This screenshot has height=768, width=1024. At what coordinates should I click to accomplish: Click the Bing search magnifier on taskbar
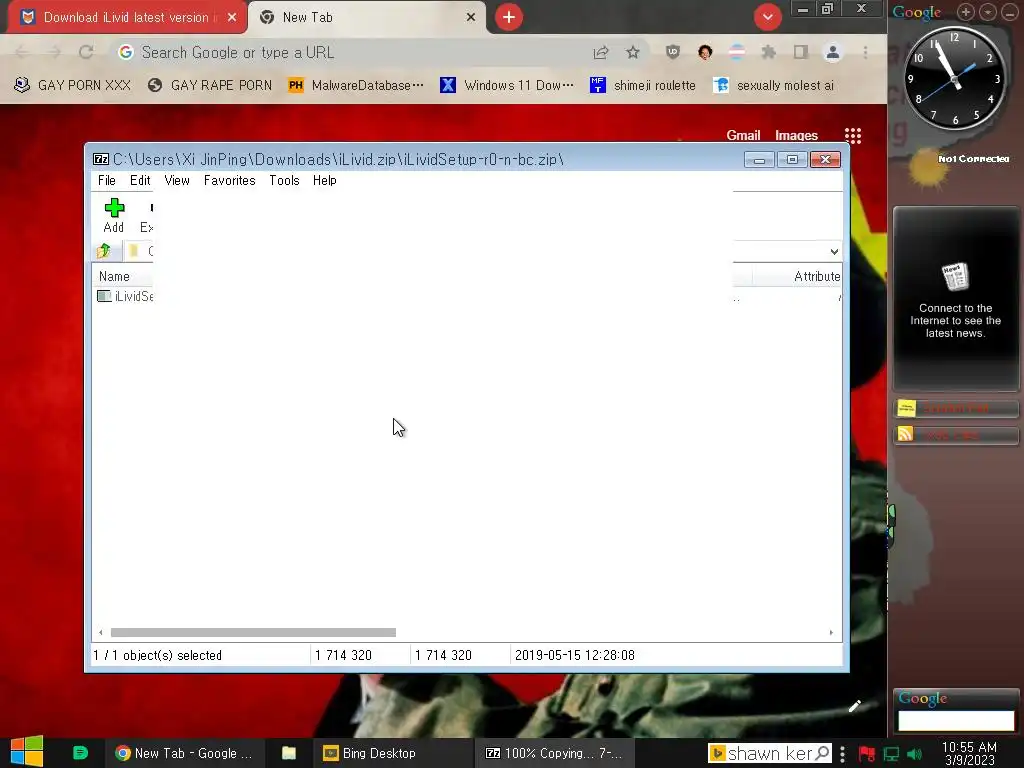coord(823,753)
